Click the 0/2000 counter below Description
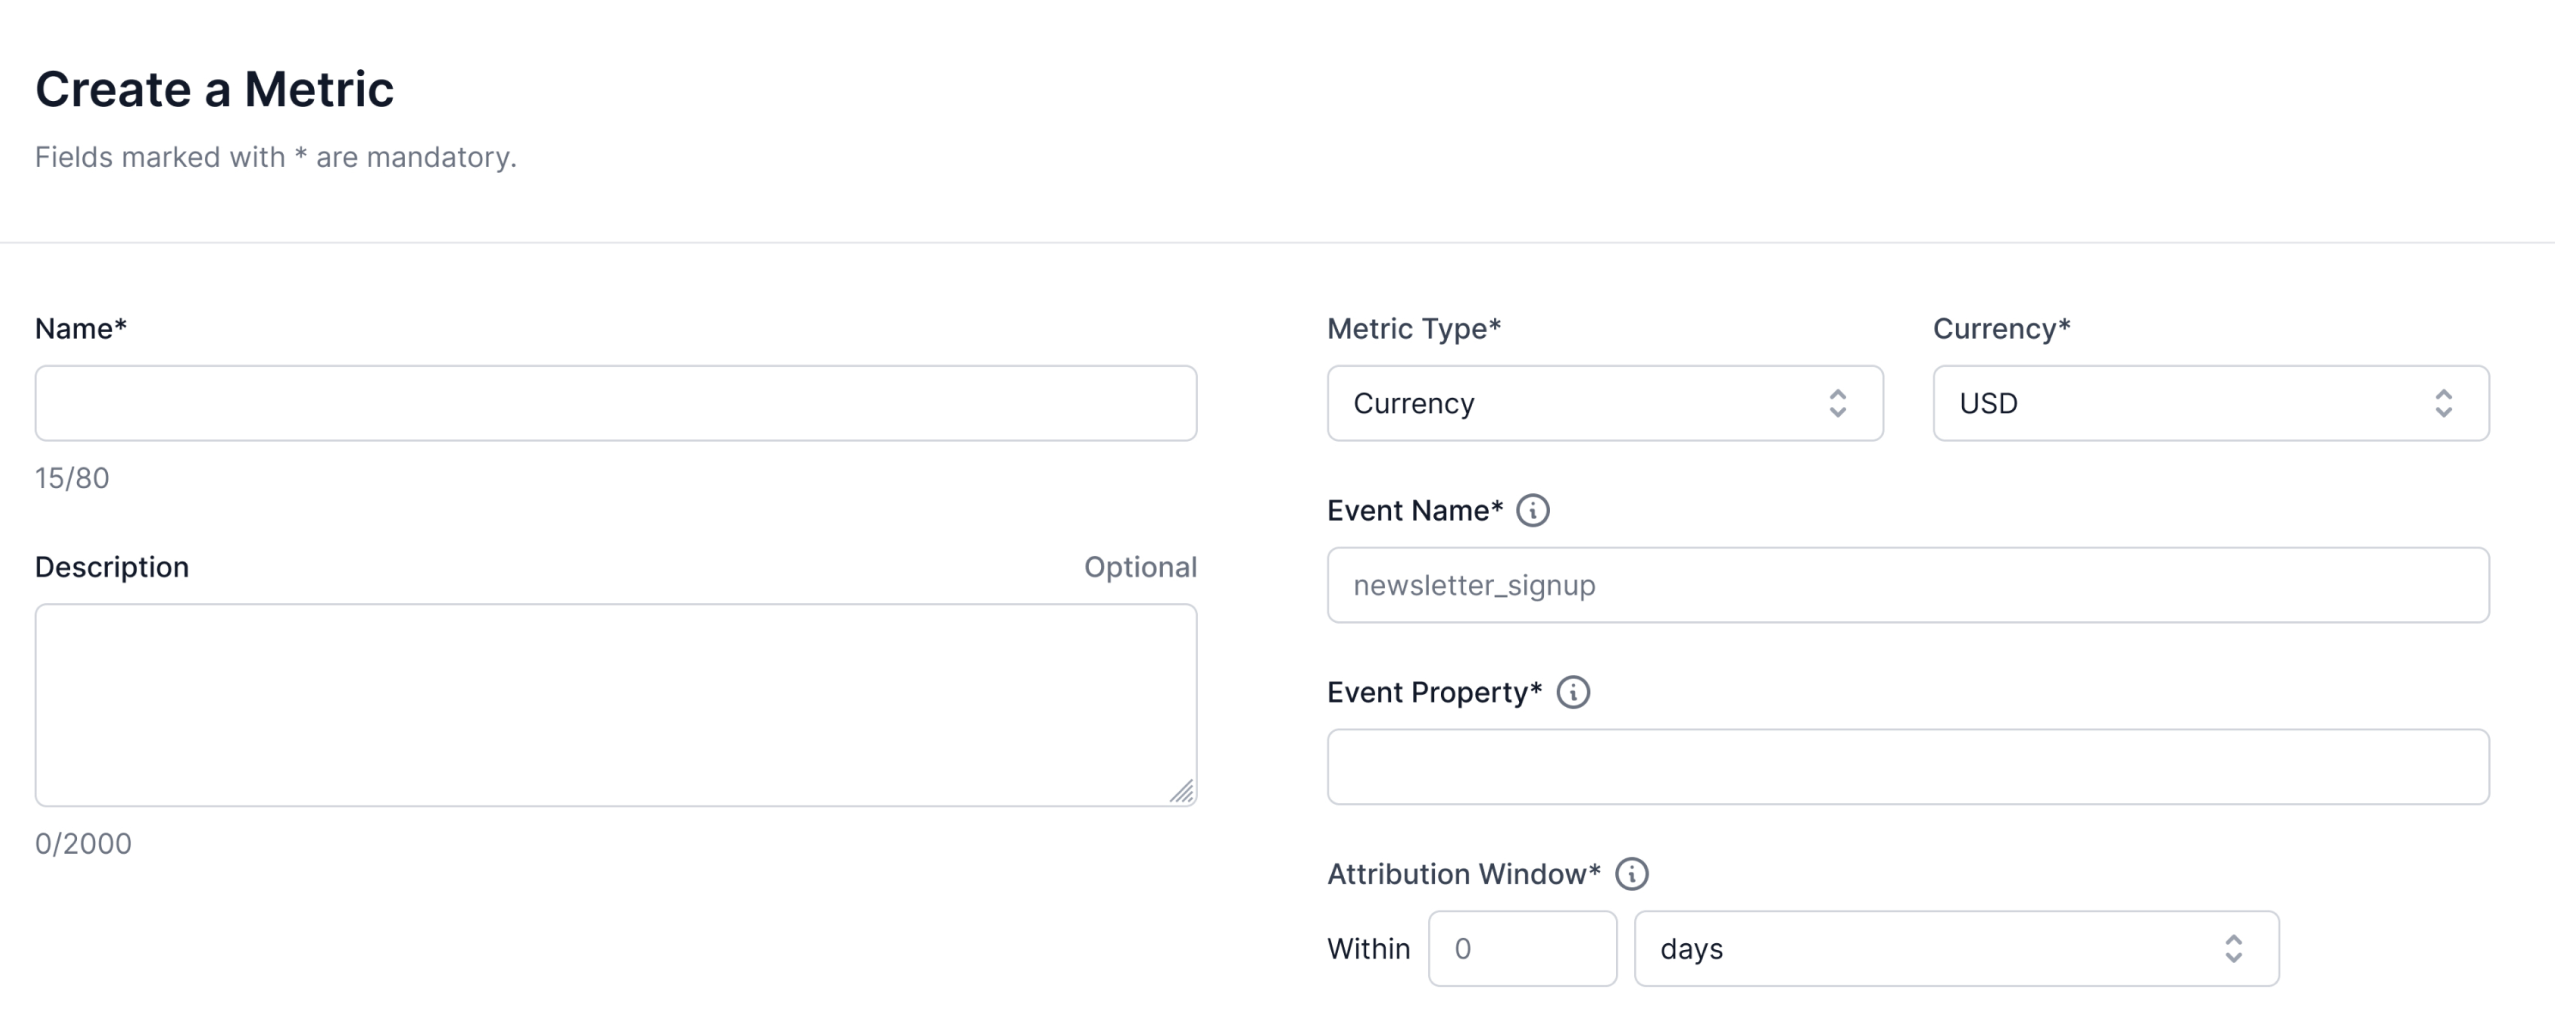This screenshot has height=1029, width=2555. pos(82,843)
